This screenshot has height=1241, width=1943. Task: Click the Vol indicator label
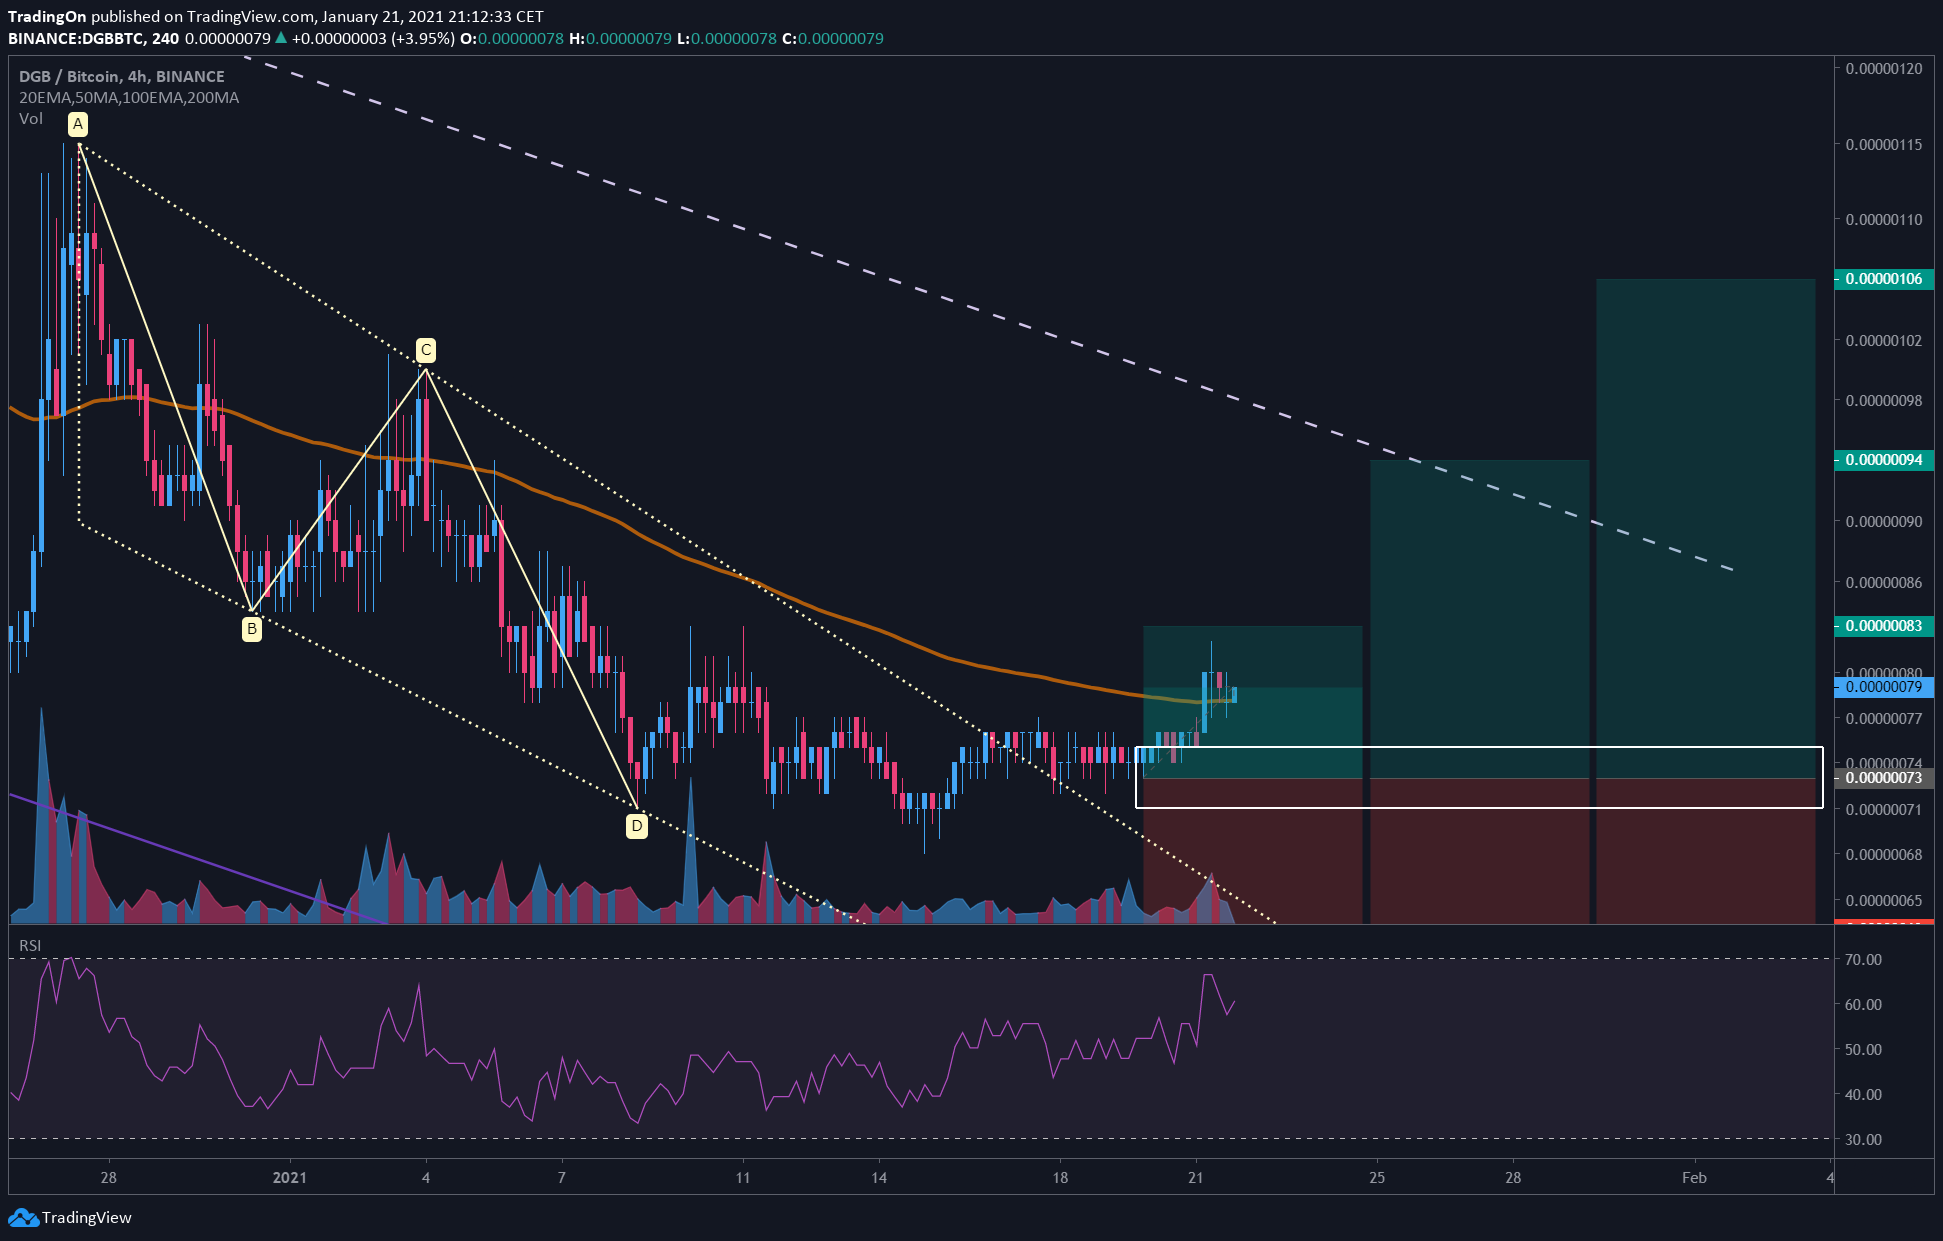[31, 119]
